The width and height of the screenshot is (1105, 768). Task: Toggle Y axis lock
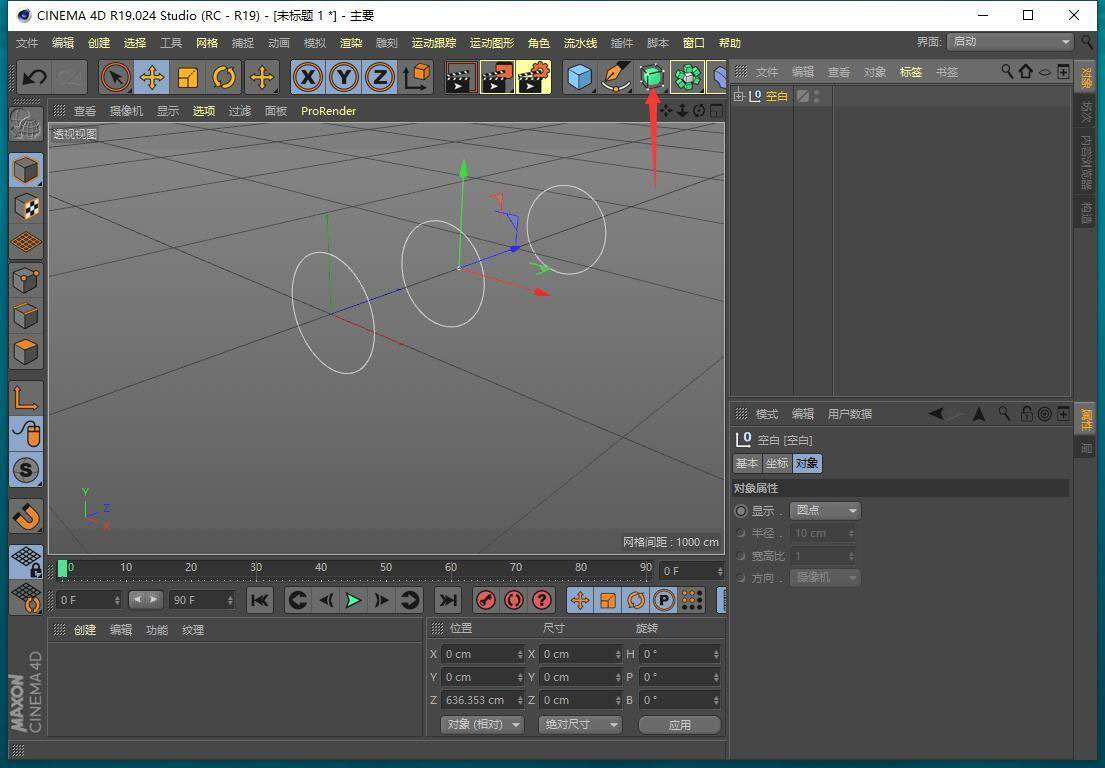(344, 77)
